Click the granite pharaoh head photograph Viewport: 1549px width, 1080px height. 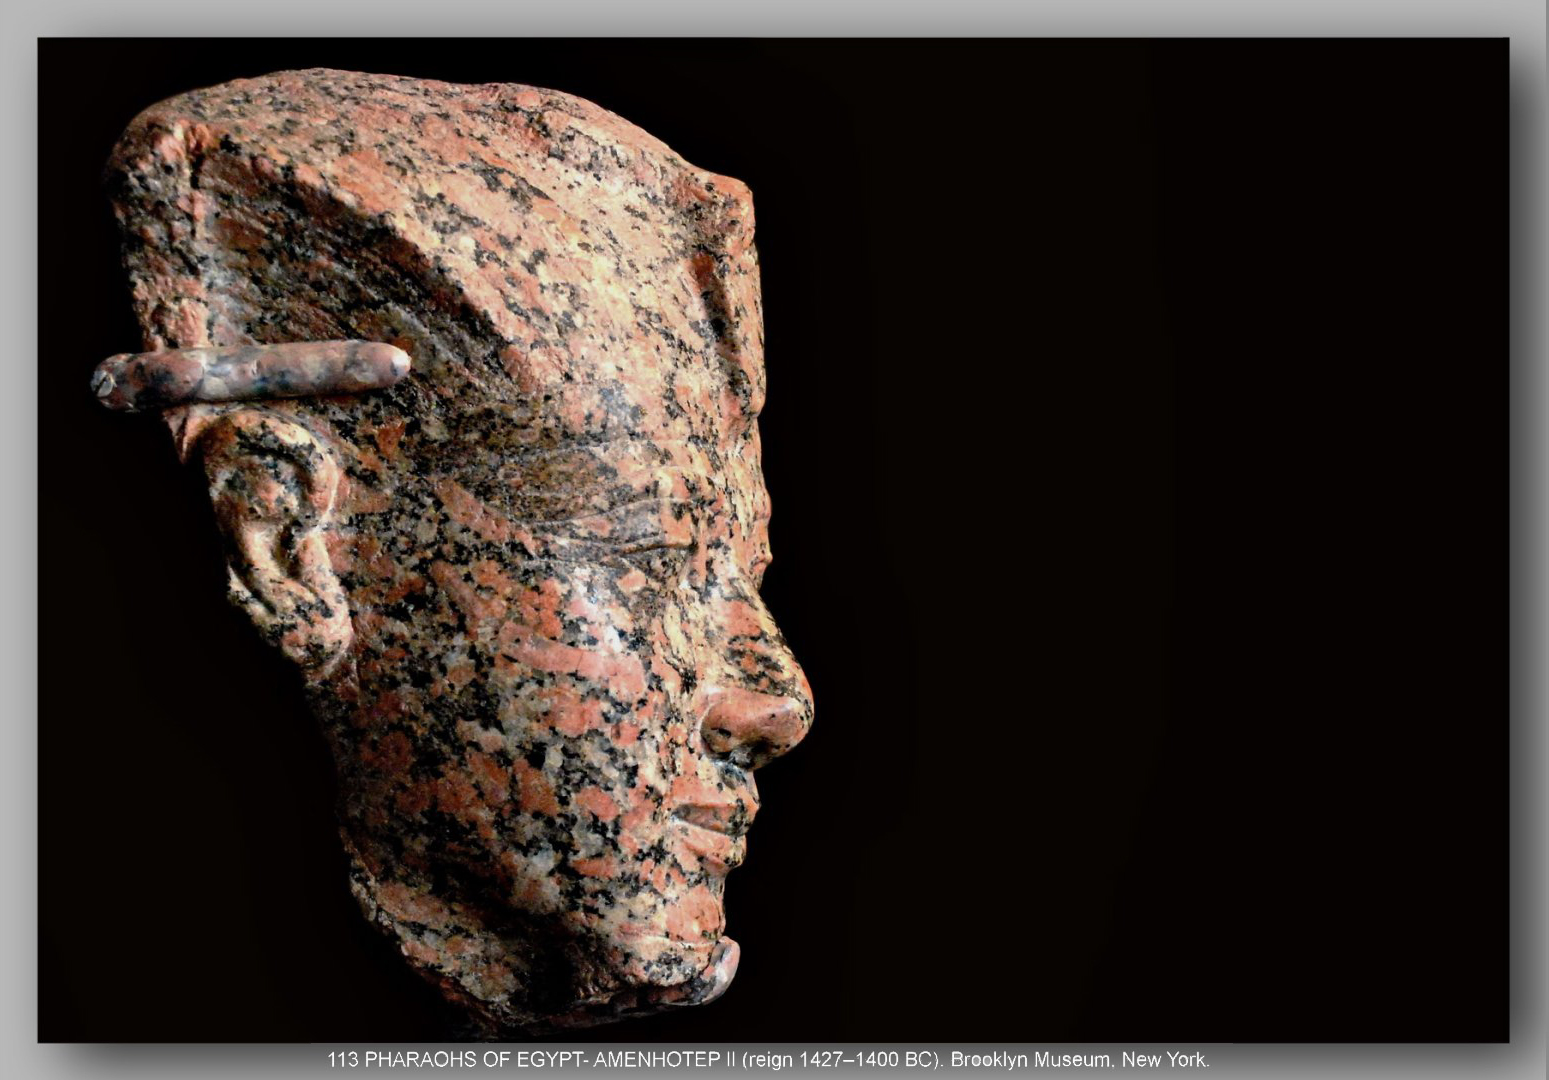[x=773, y=540]
